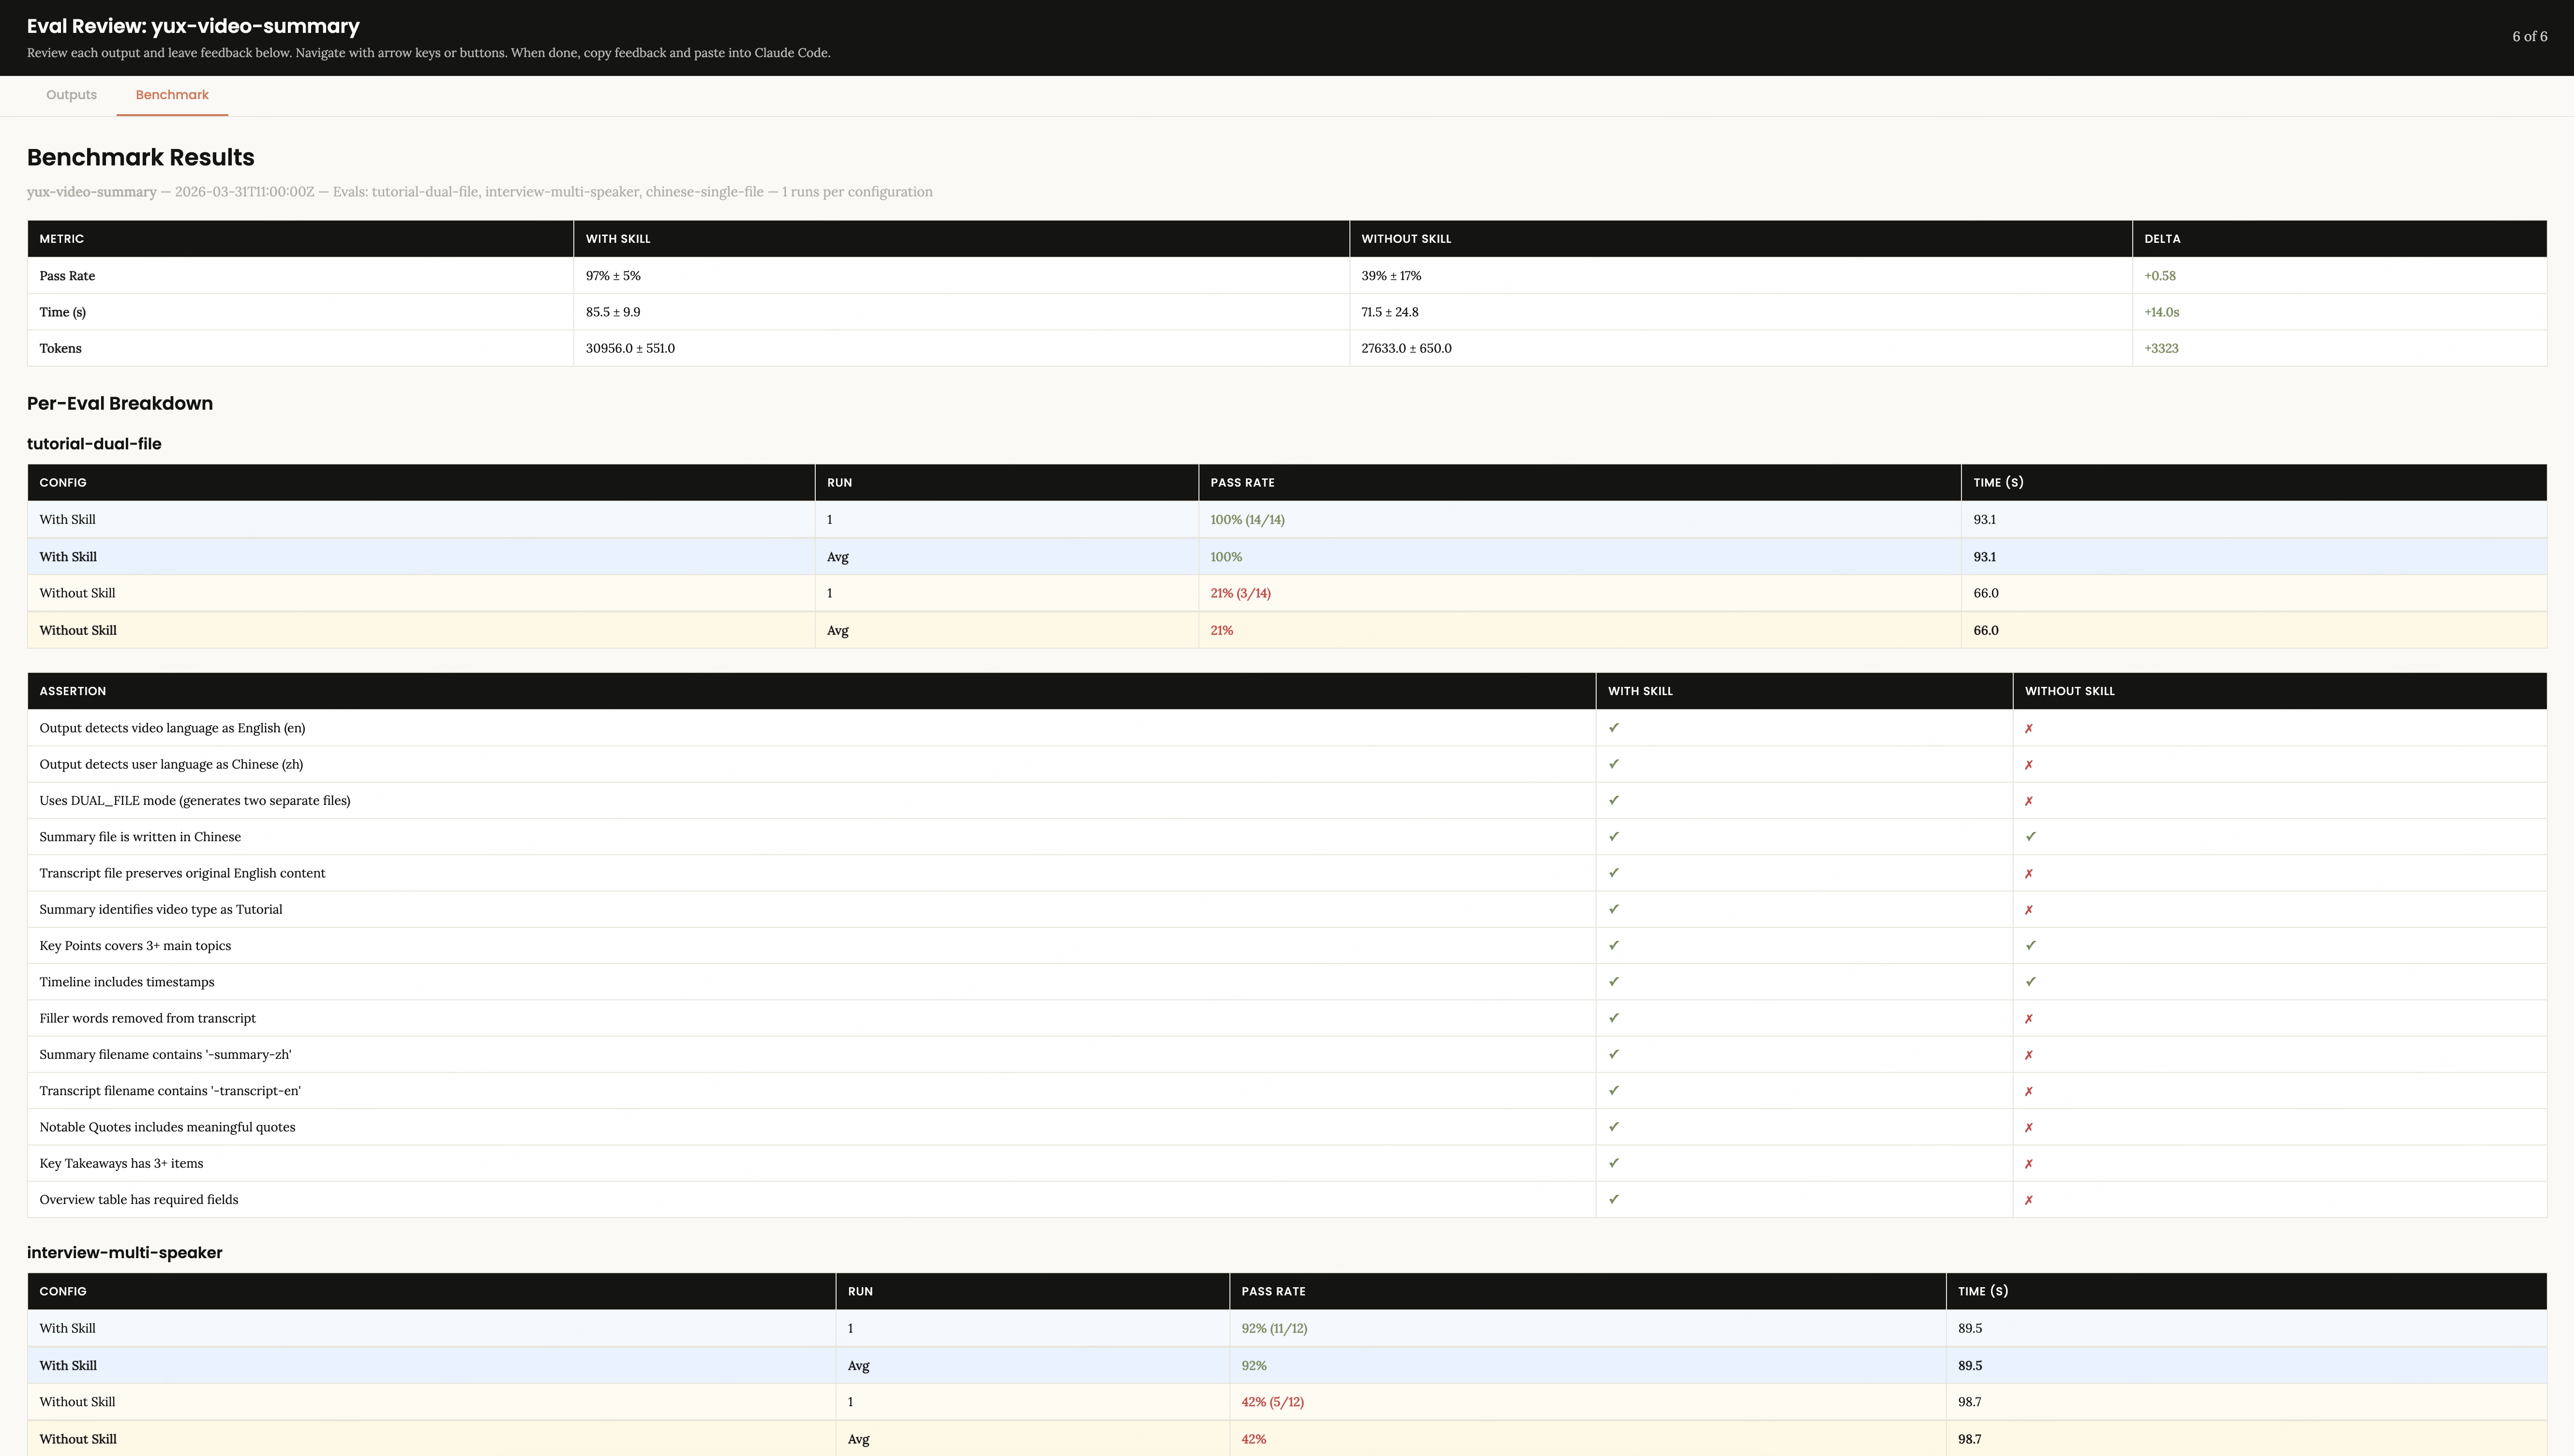Click the 'tutorial-dual-file' section title
The image size is (2574, 1456).
click(x=94, y=443)
